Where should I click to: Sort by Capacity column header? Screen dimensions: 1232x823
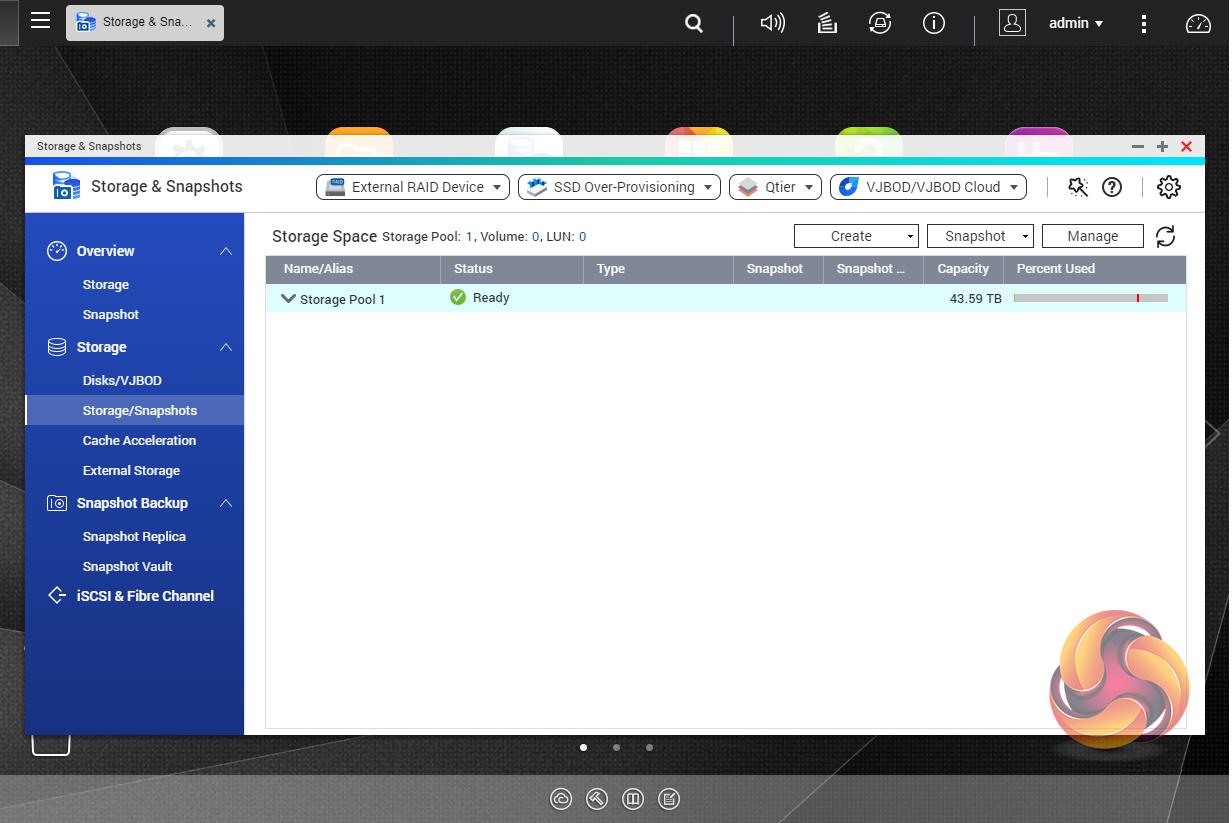963,269
